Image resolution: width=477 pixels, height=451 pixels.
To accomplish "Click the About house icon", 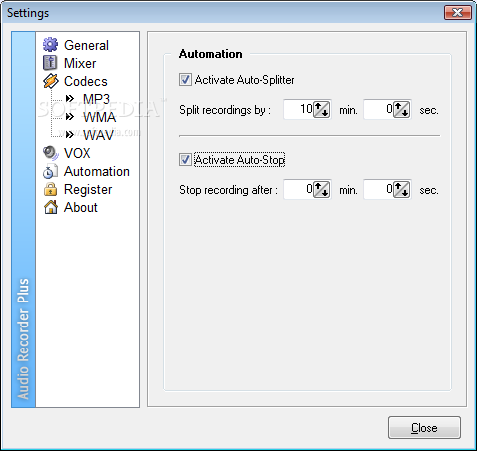I will [50, 207].
